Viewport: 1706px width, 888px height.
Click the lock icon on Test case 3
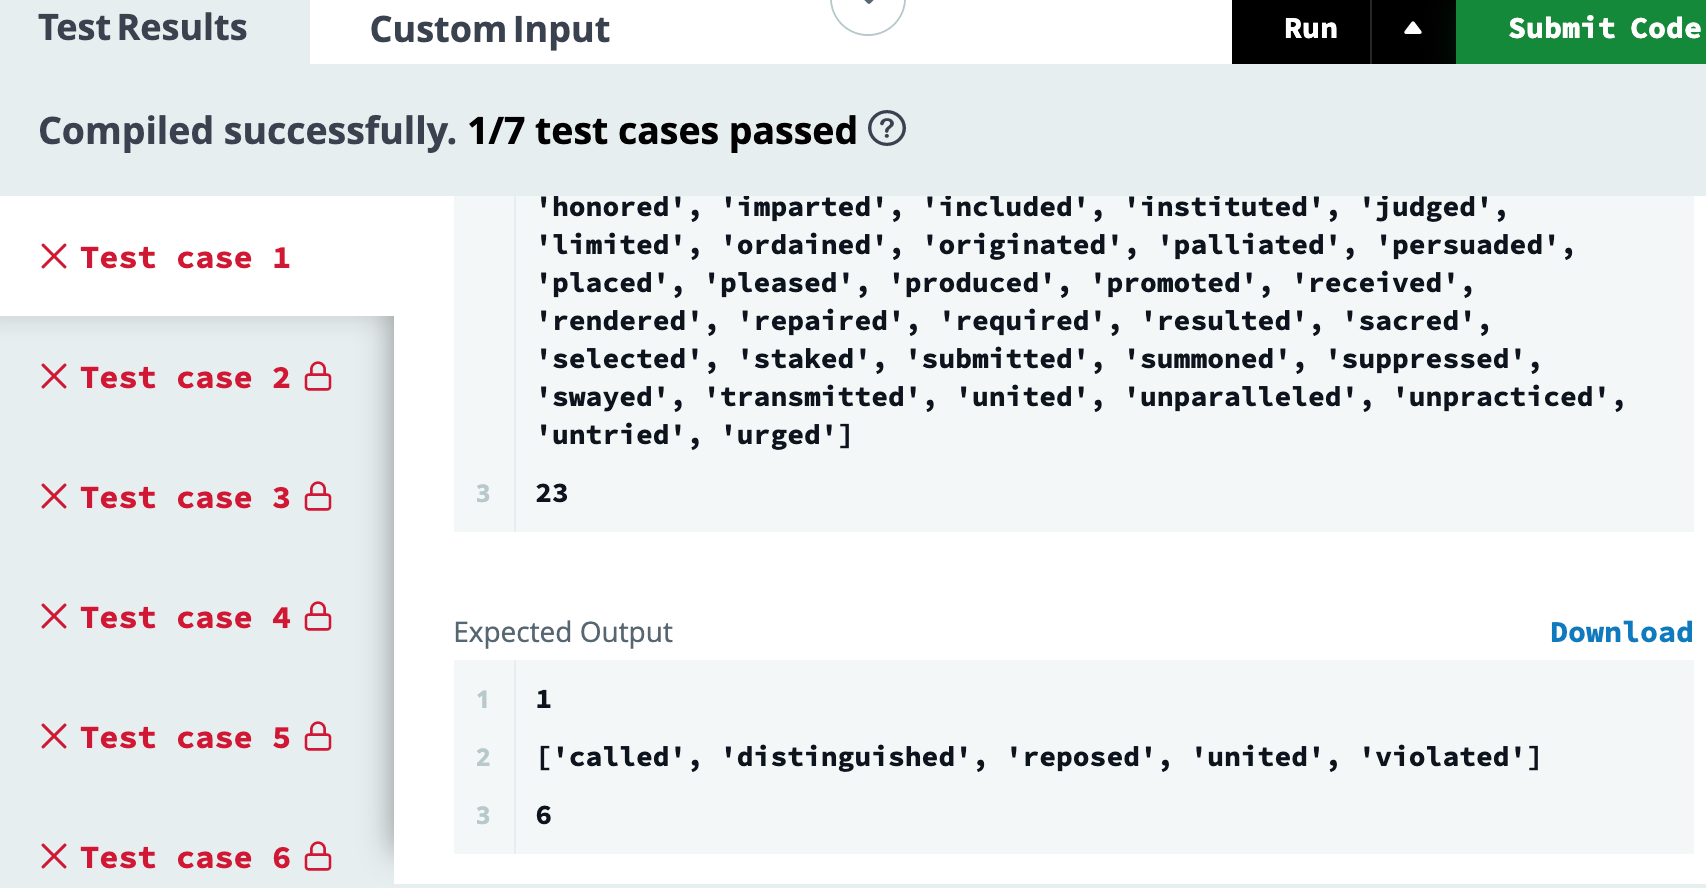pyautogui.click(x=318, y=497)
